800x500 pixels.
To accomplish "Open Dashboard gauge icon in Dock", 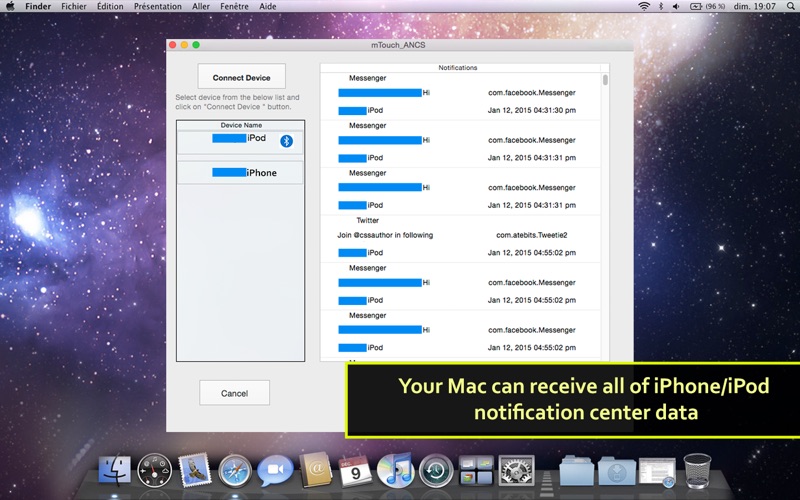I will point(155,470).
